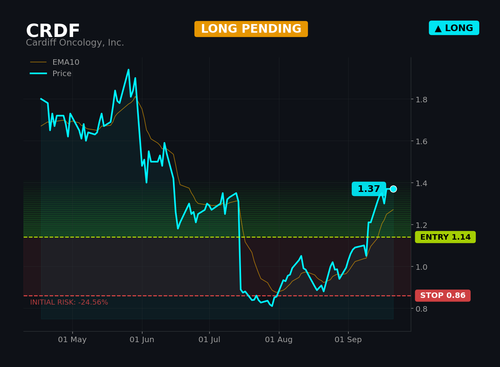The width and height of the screenshot is (500, 367).
Task: Click the Price legend entry
Action: [x=51, y=73]
